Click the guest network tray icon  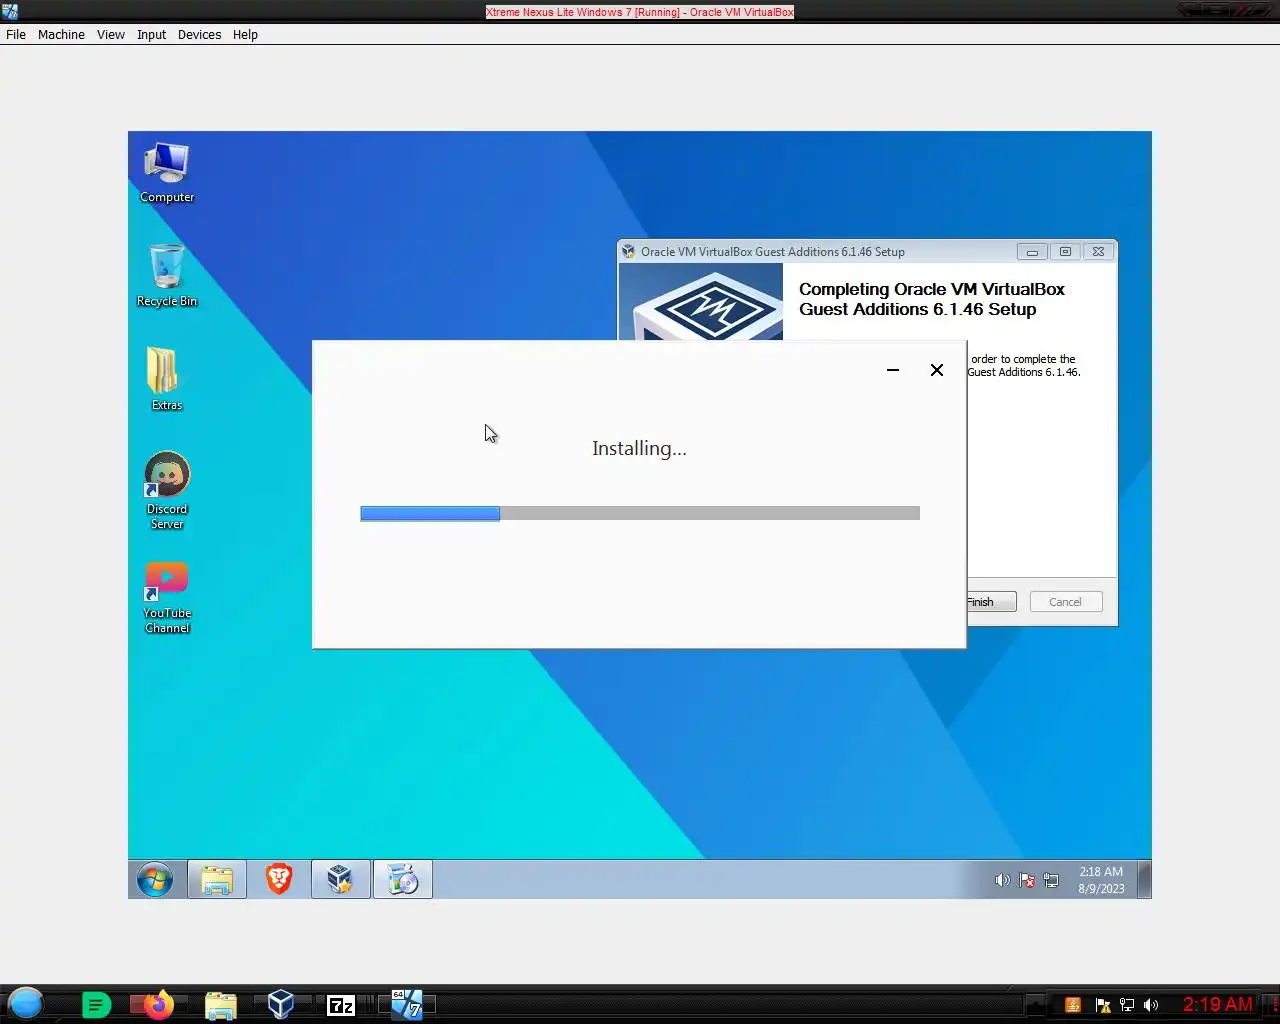pos(1051,881)
